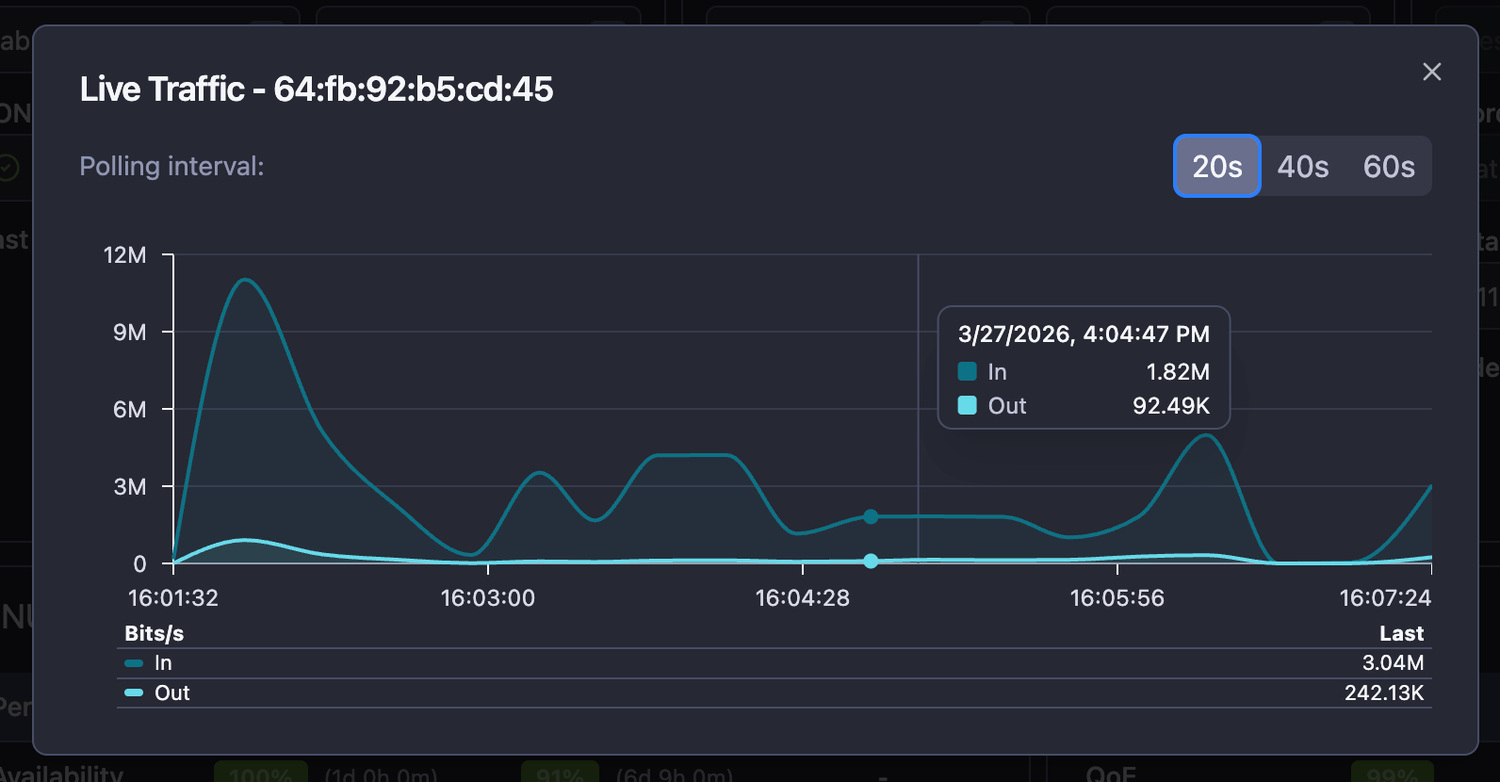This screenshot has height=782, width=1500.
Task: Toggle the In series legend row
Action: [x=774, y=663]
